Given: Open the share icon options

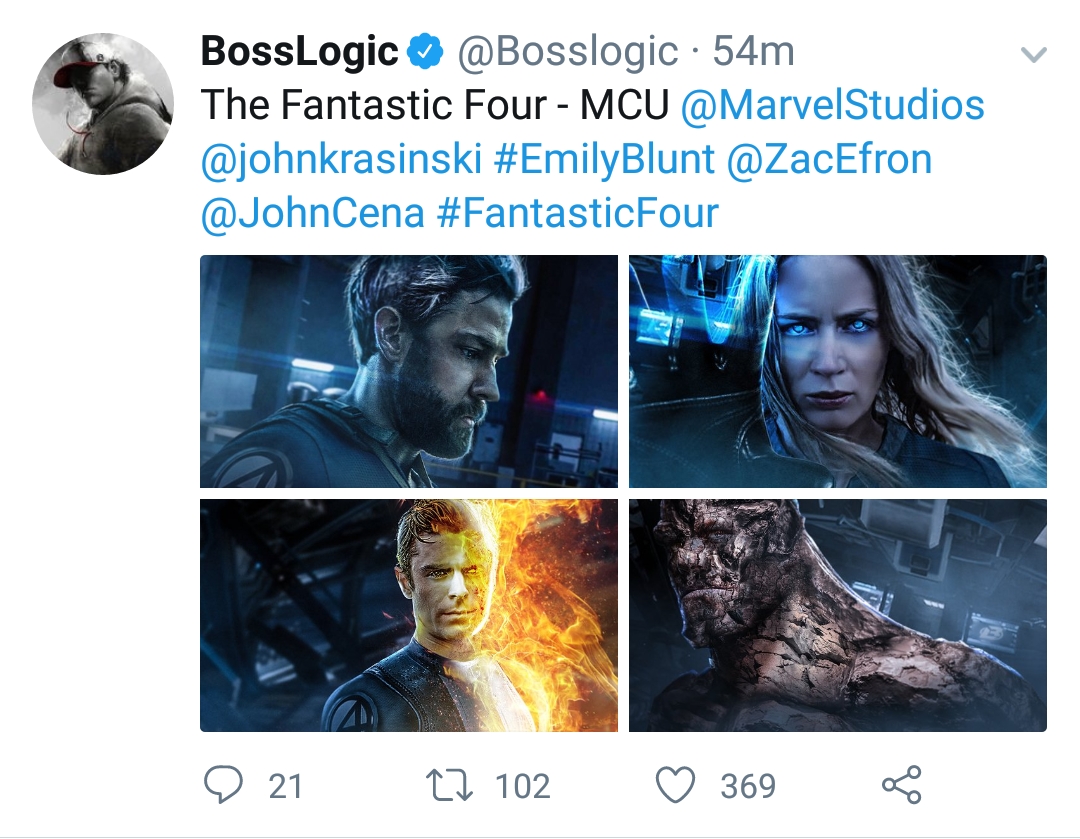Looking at the screenshot, I should pyautogui.click(x=901, y=785).
